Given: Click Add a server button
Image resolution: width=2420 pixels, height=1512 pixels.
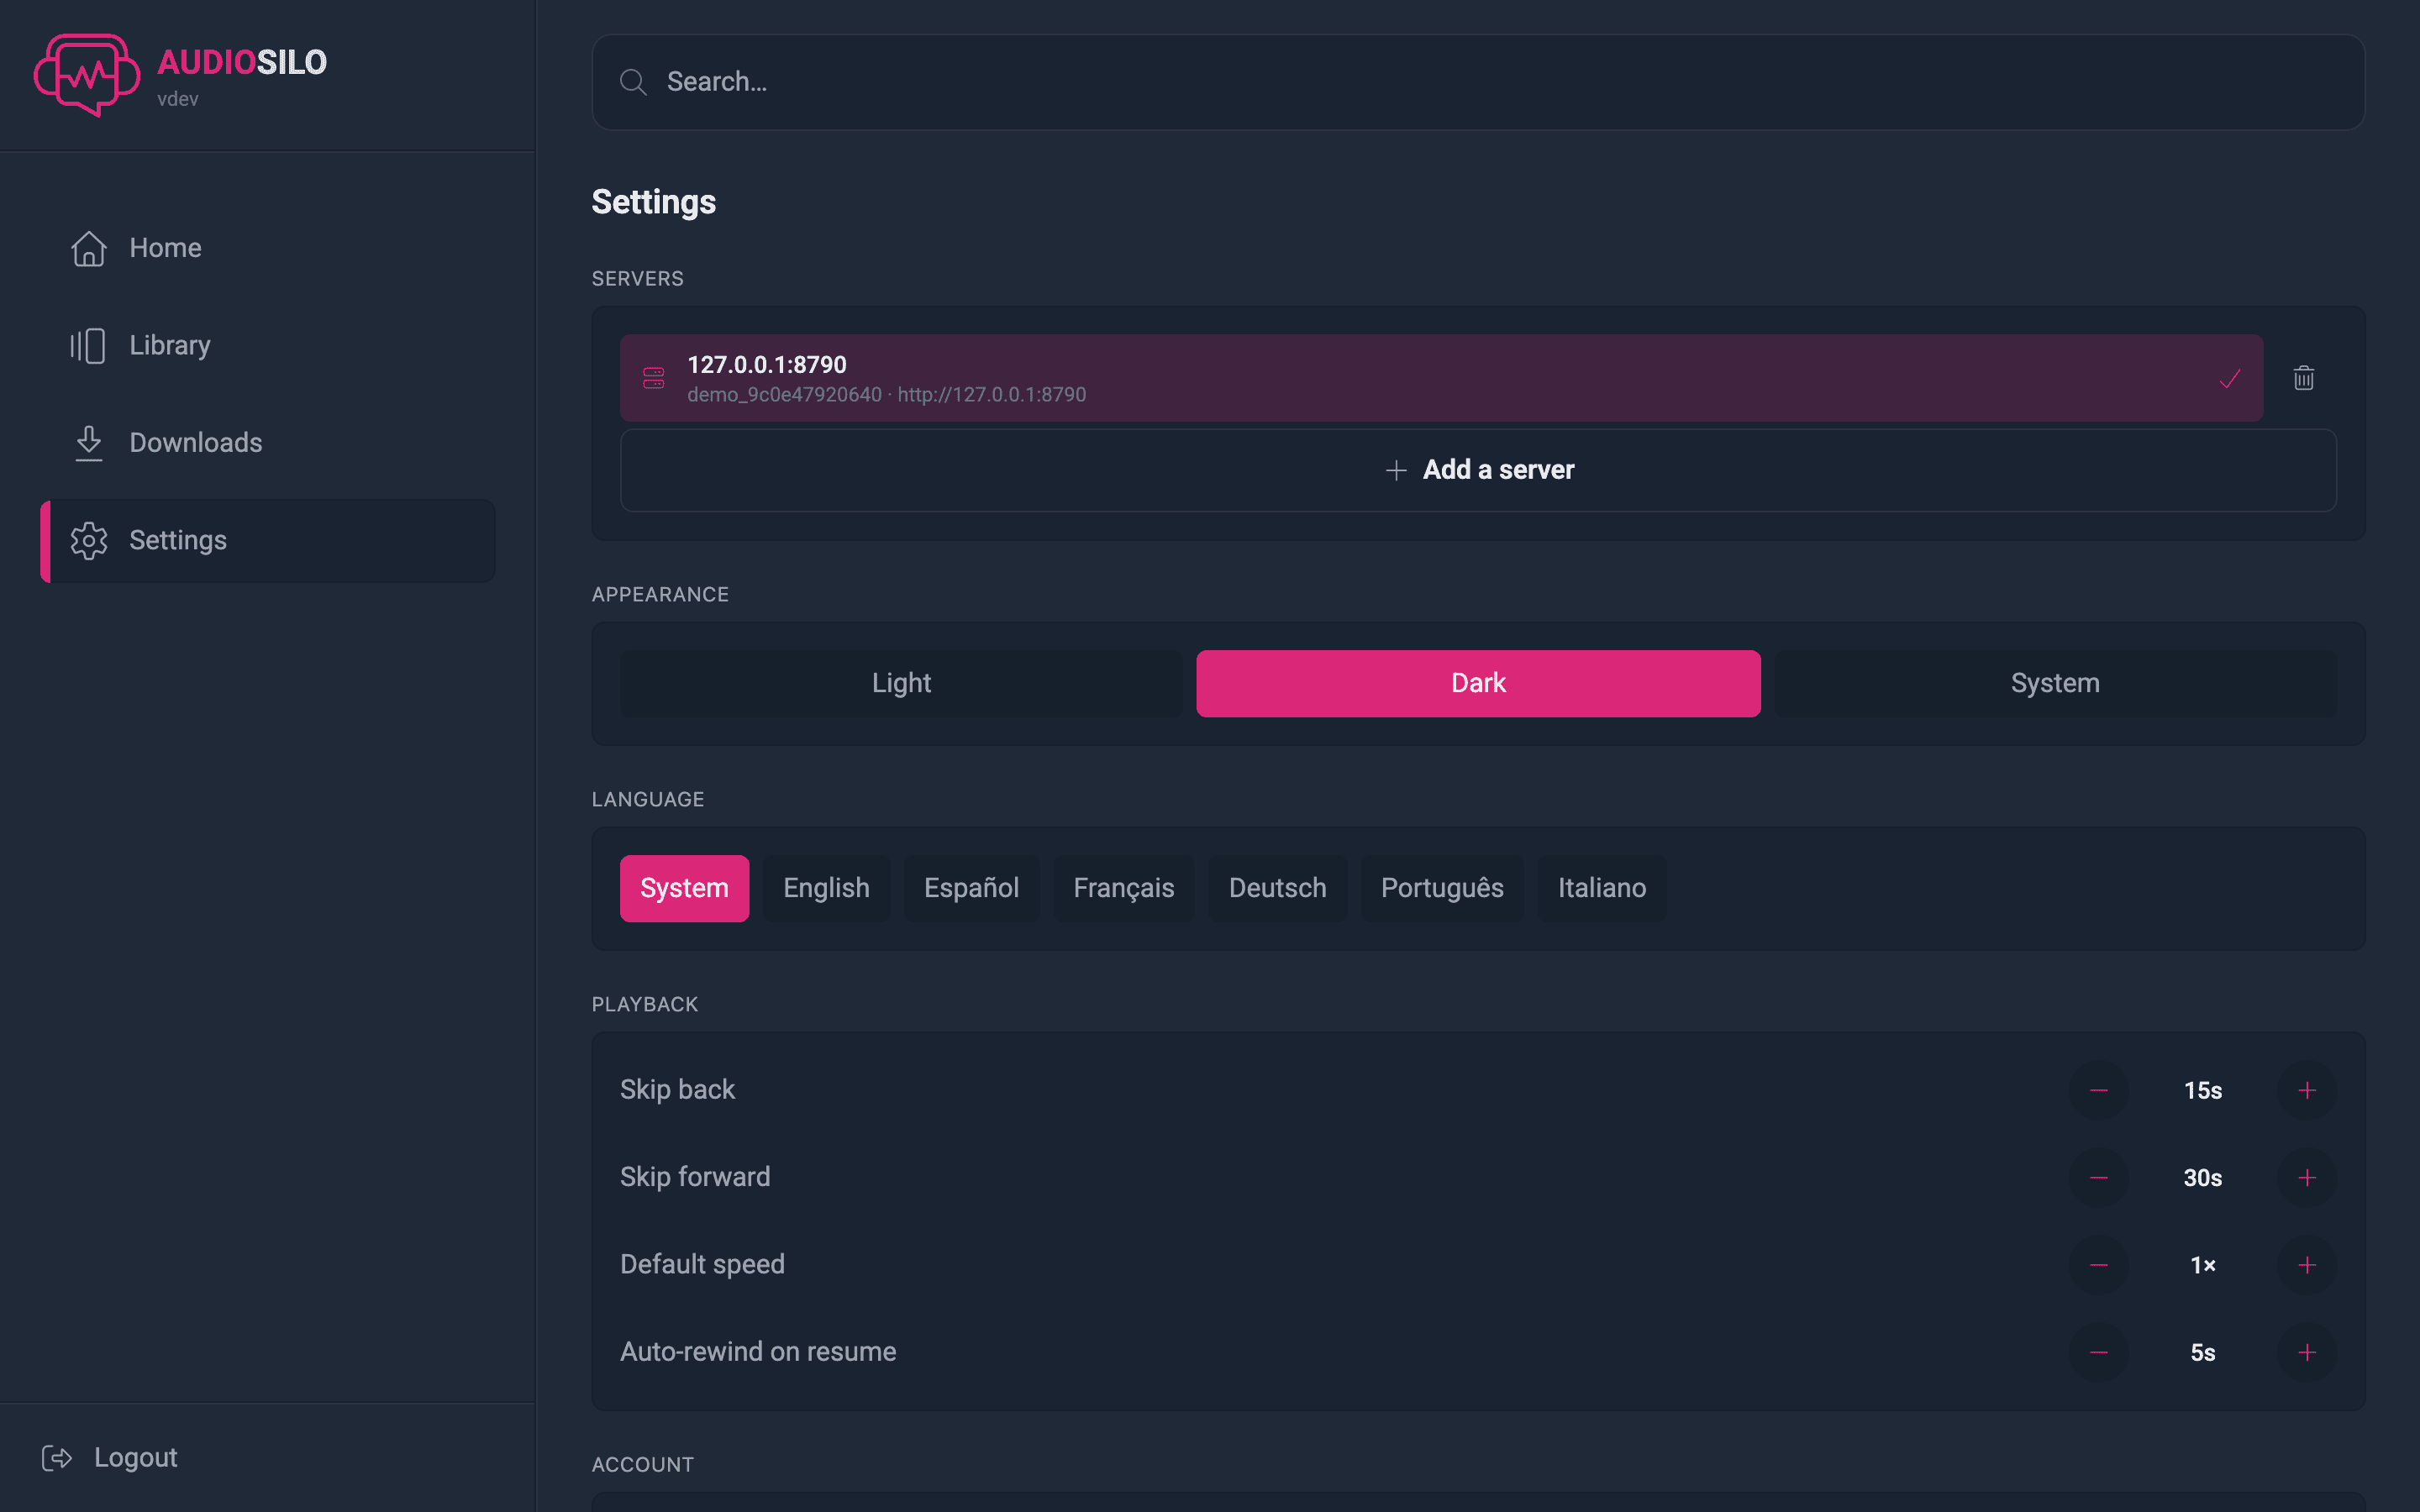Looking at the screenshot, I should point(1478,470).
